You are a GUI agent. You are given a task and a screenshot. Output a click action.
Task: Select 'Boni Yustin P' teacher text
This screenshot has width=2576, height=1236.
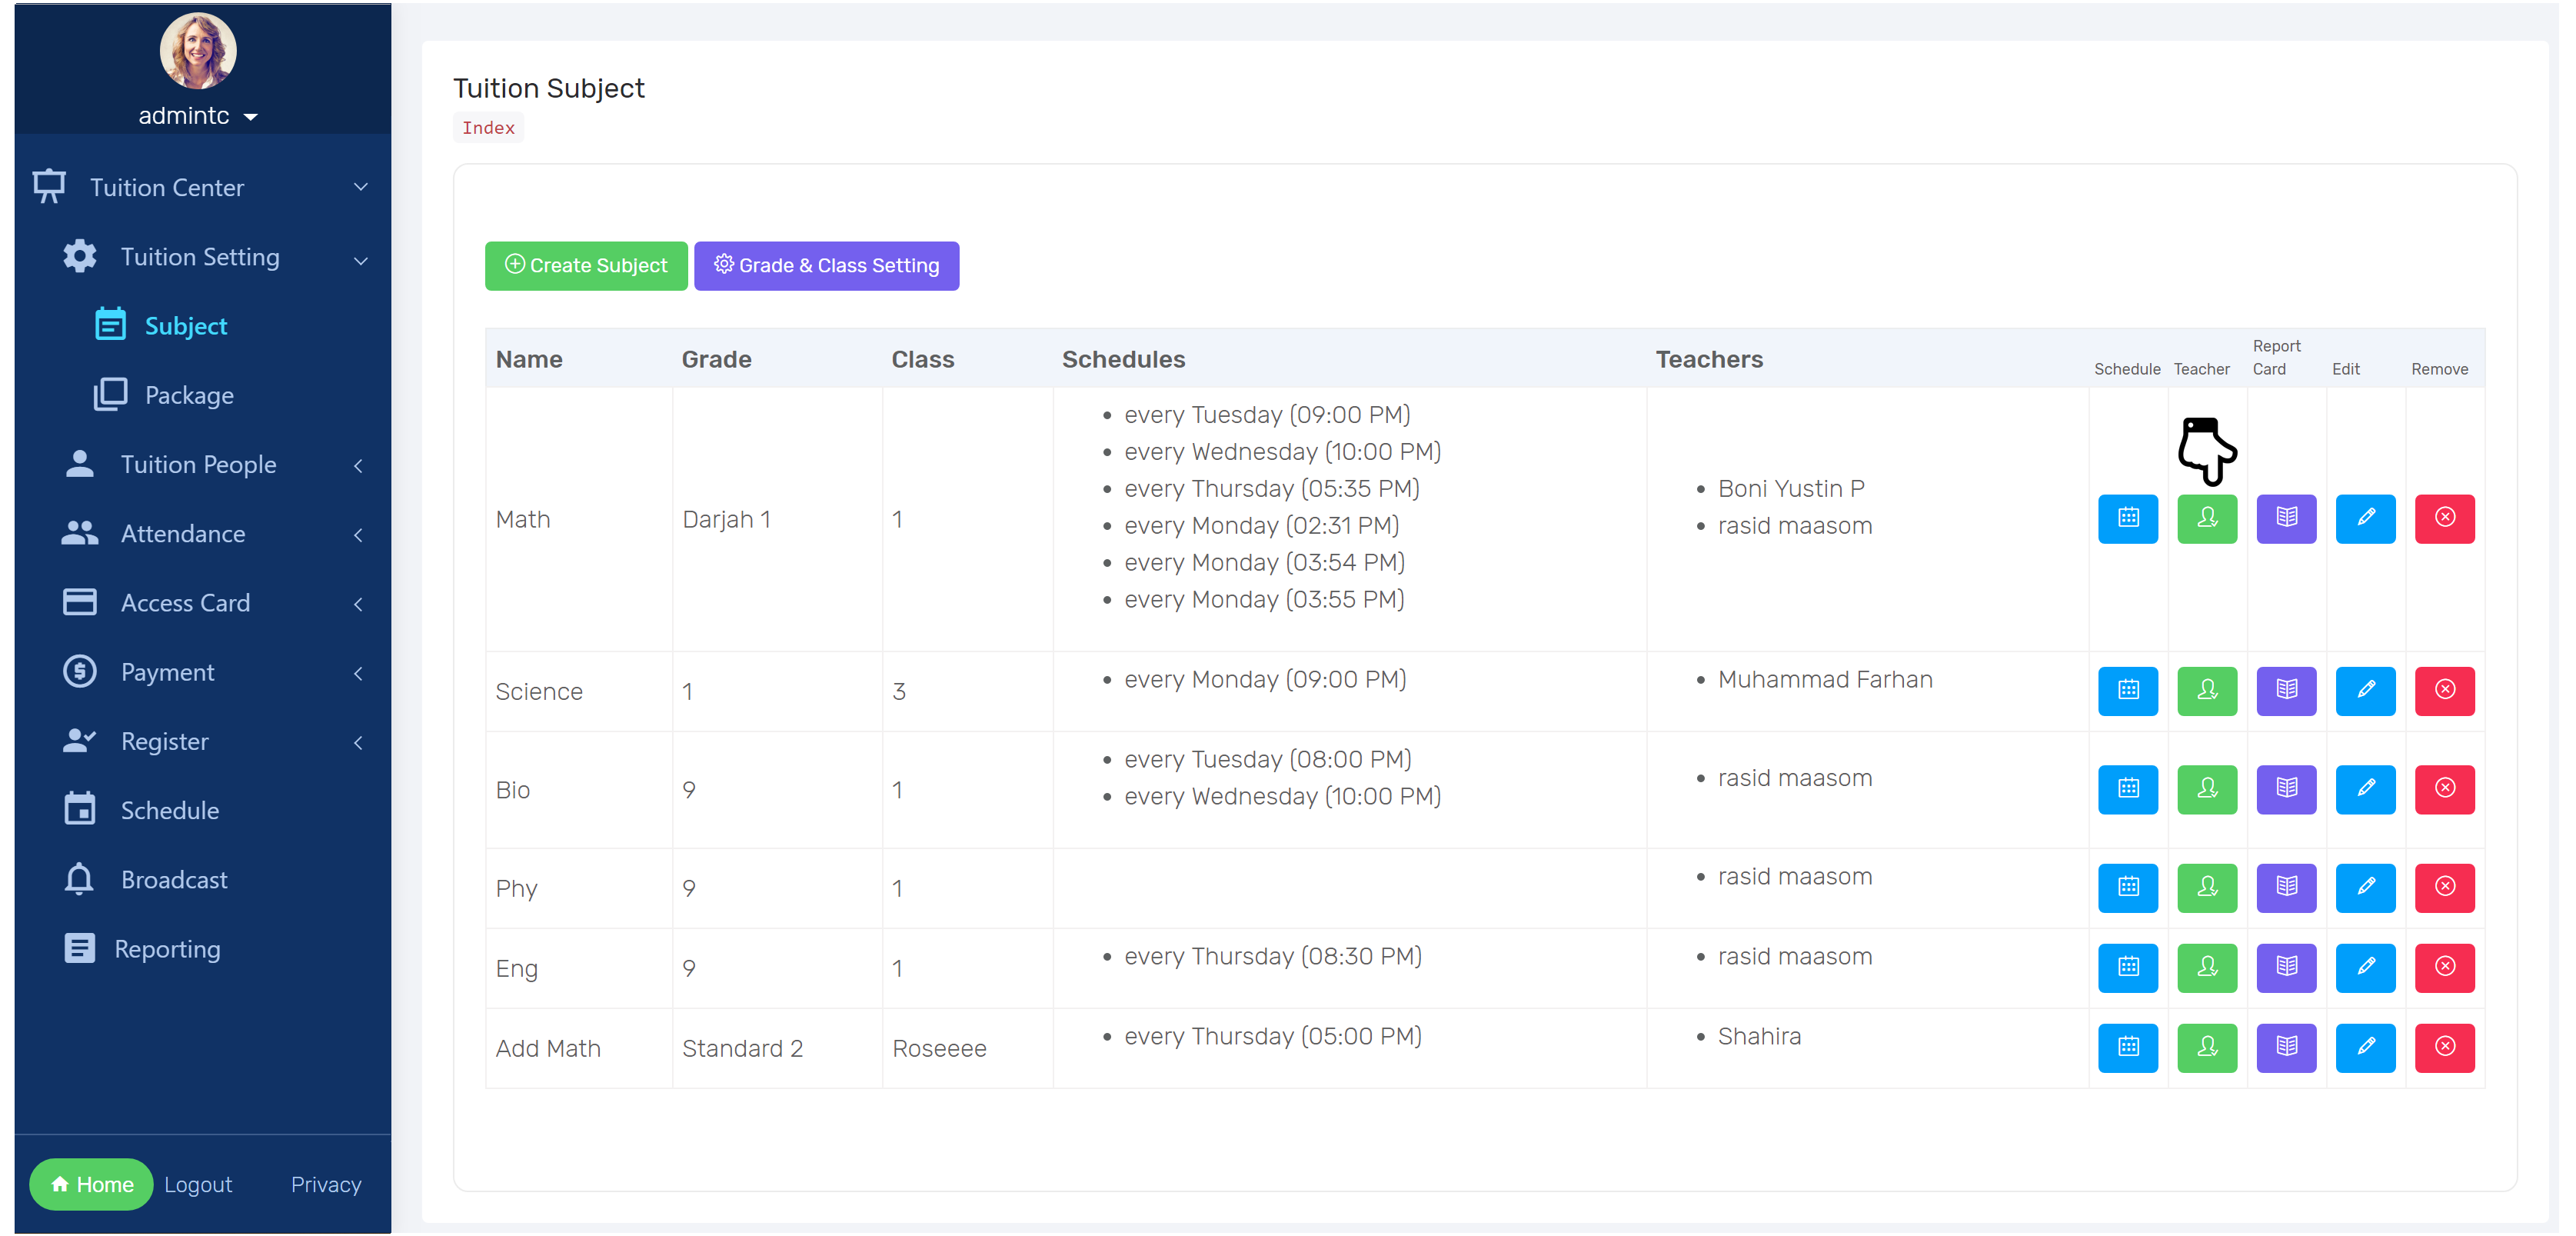pyautogui.click(x=1791, y=488)
